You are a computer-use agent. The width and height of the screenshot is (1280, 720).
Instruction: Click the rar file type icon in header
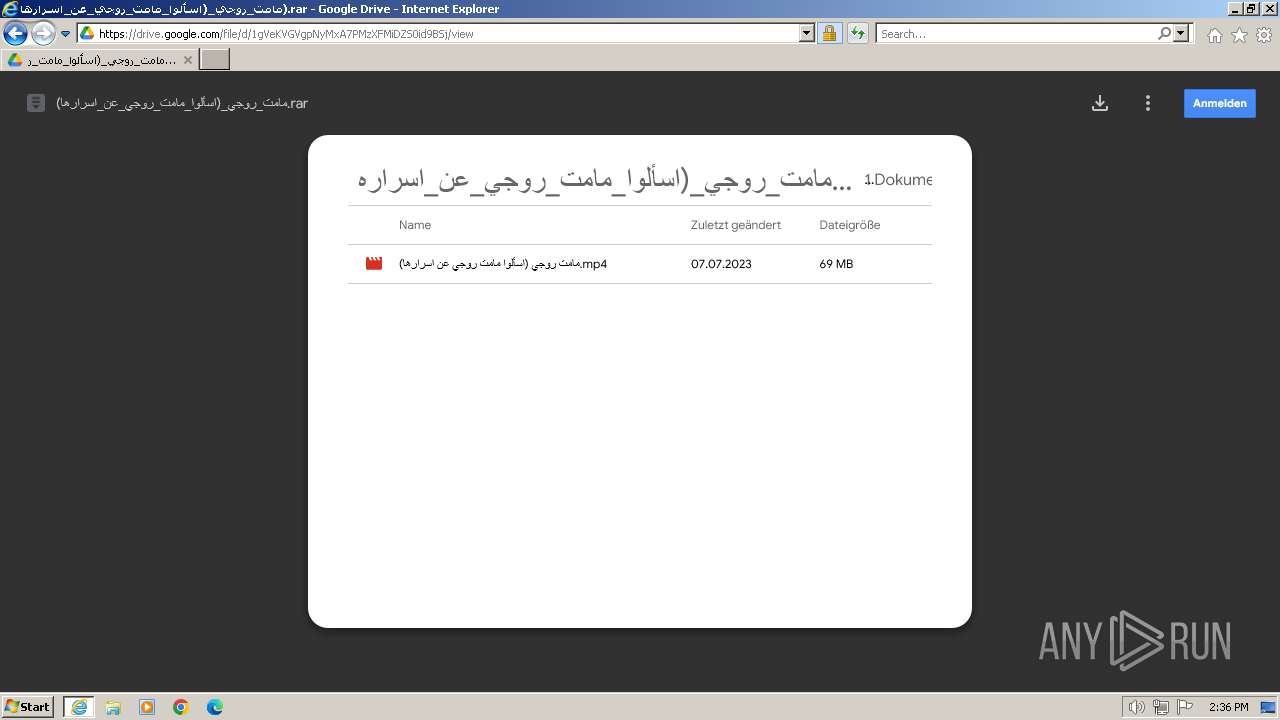[36, 103]
